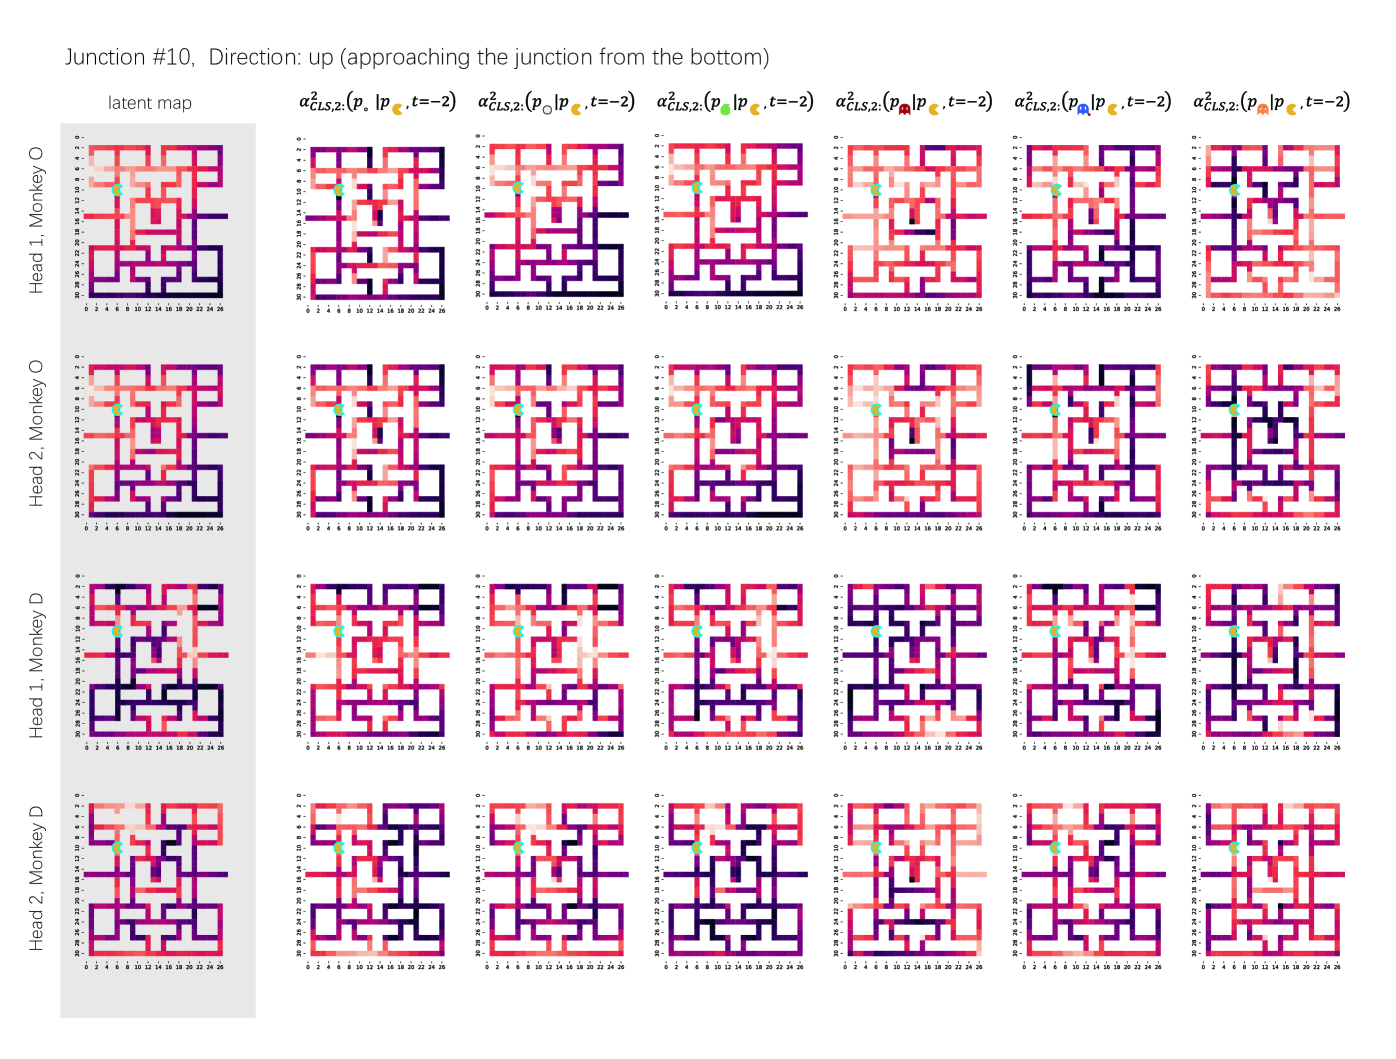Viewport: 1396px width, 1059px height.
Task: Click Pac-Man marker in Head 1, Monkey D blue ghost map
Action: point(1055,631)
